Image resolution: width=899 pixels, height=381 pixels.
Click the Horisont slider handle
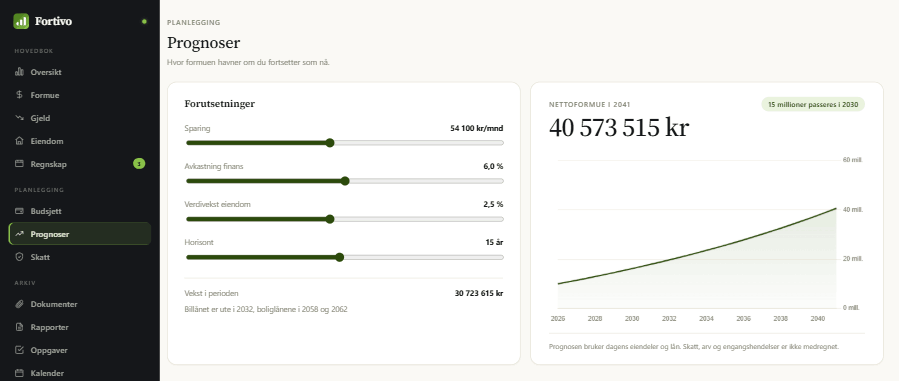point(339,257)
